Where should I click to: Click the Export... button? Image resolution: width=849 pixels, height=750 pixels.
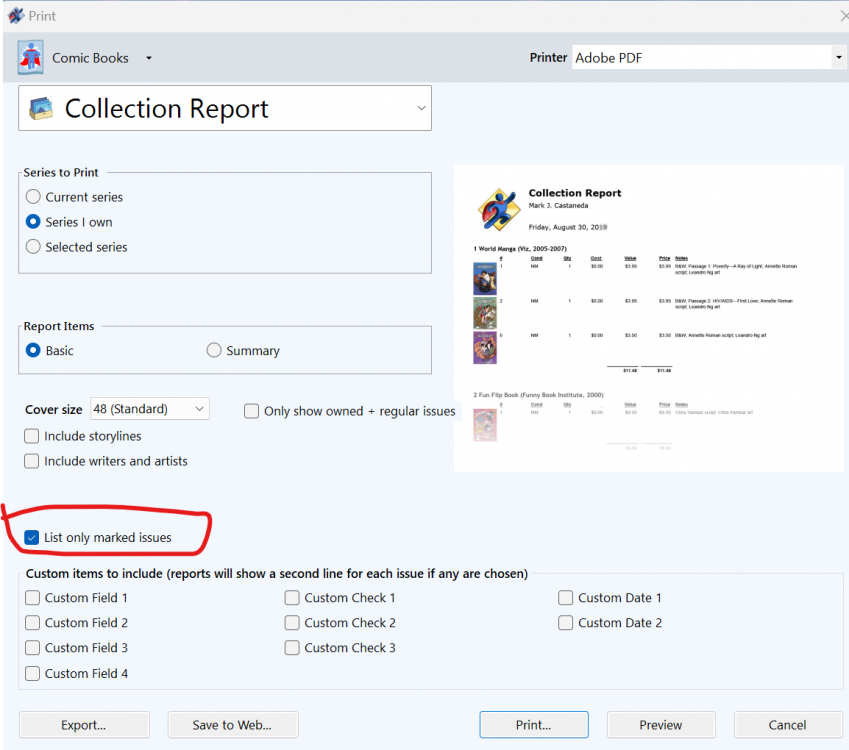coord(84,725)
